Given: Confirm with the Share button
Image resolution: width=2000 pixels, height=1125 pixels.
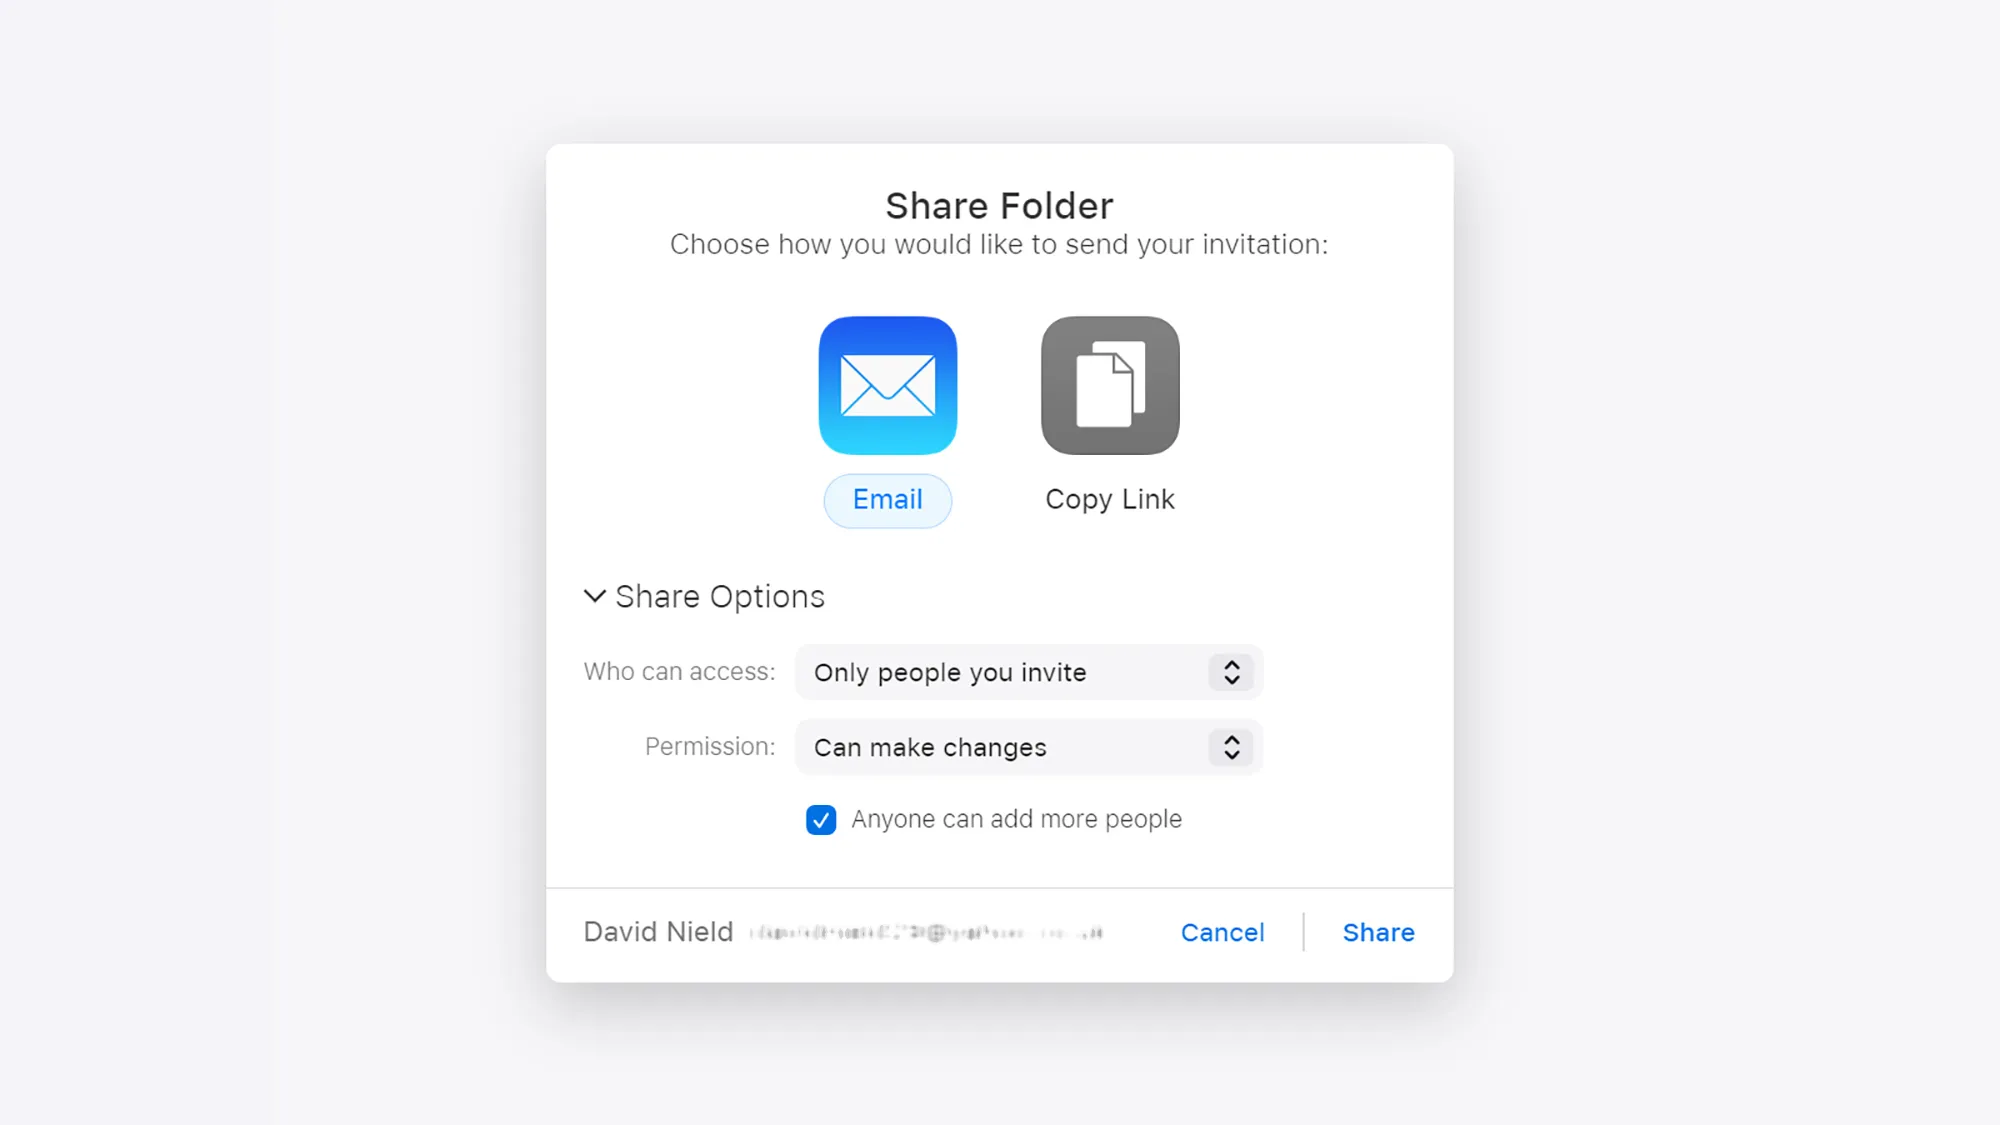Looking at the screenshot, I should pyautogui.click(x=1378, y=932).
